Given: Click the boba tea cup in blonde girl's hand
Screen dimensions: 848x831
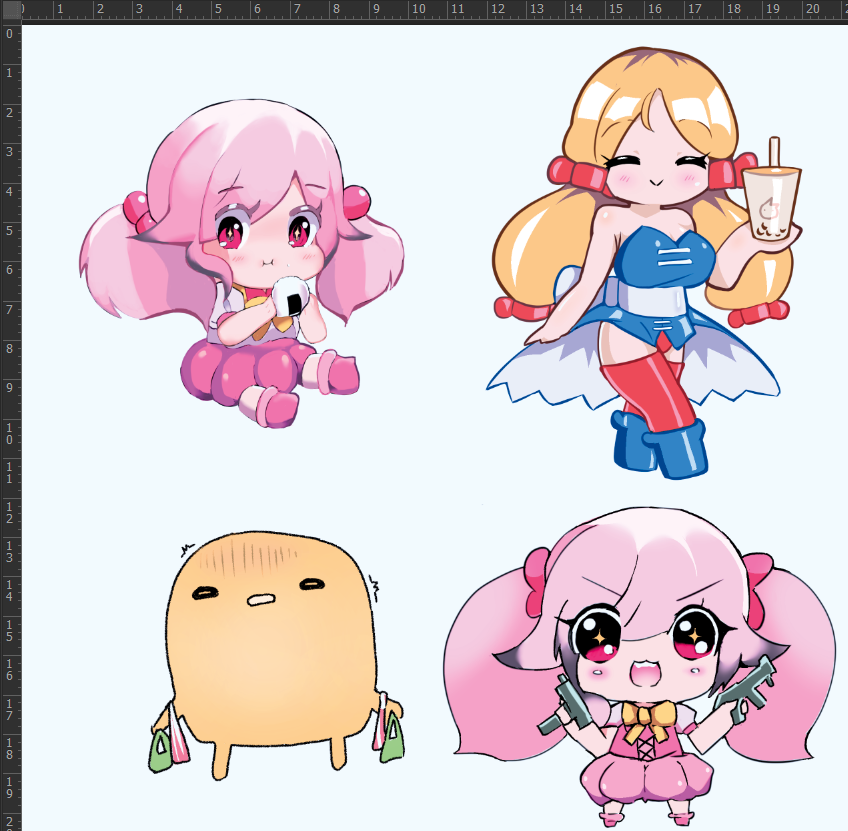Looking at the screenshot, I should 772,189.
